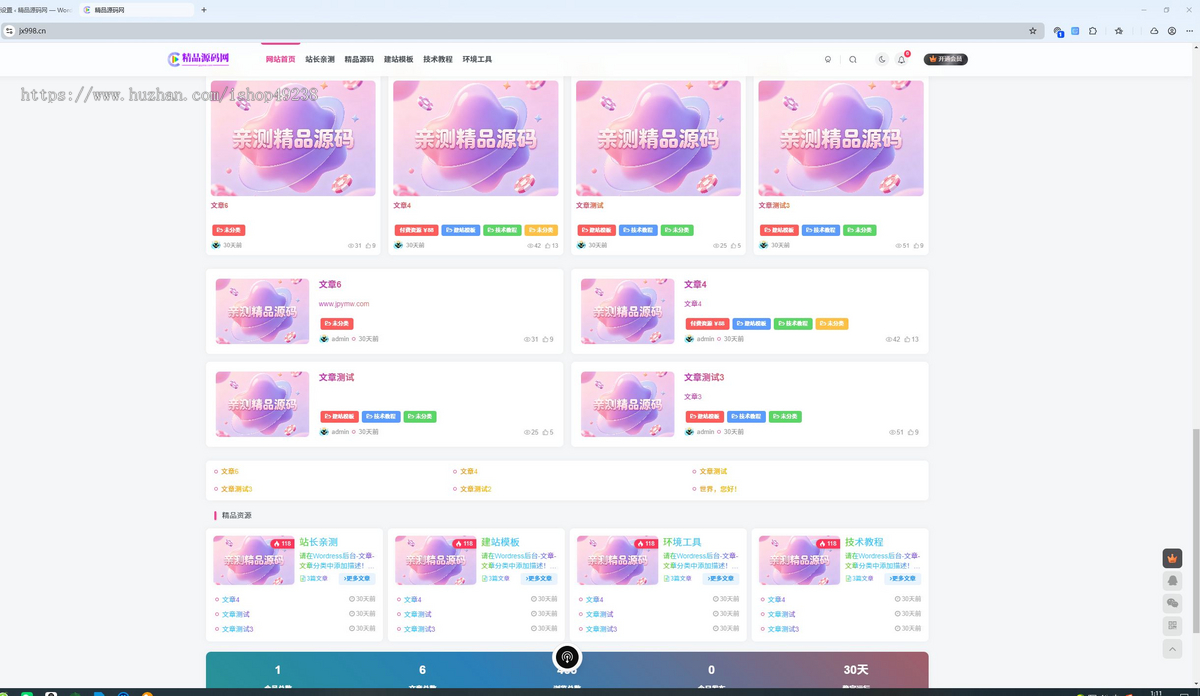Open the 文章4 grid card thumbnail at top
The height and width of the screenshot is (696, 1200).
(476, 138)
